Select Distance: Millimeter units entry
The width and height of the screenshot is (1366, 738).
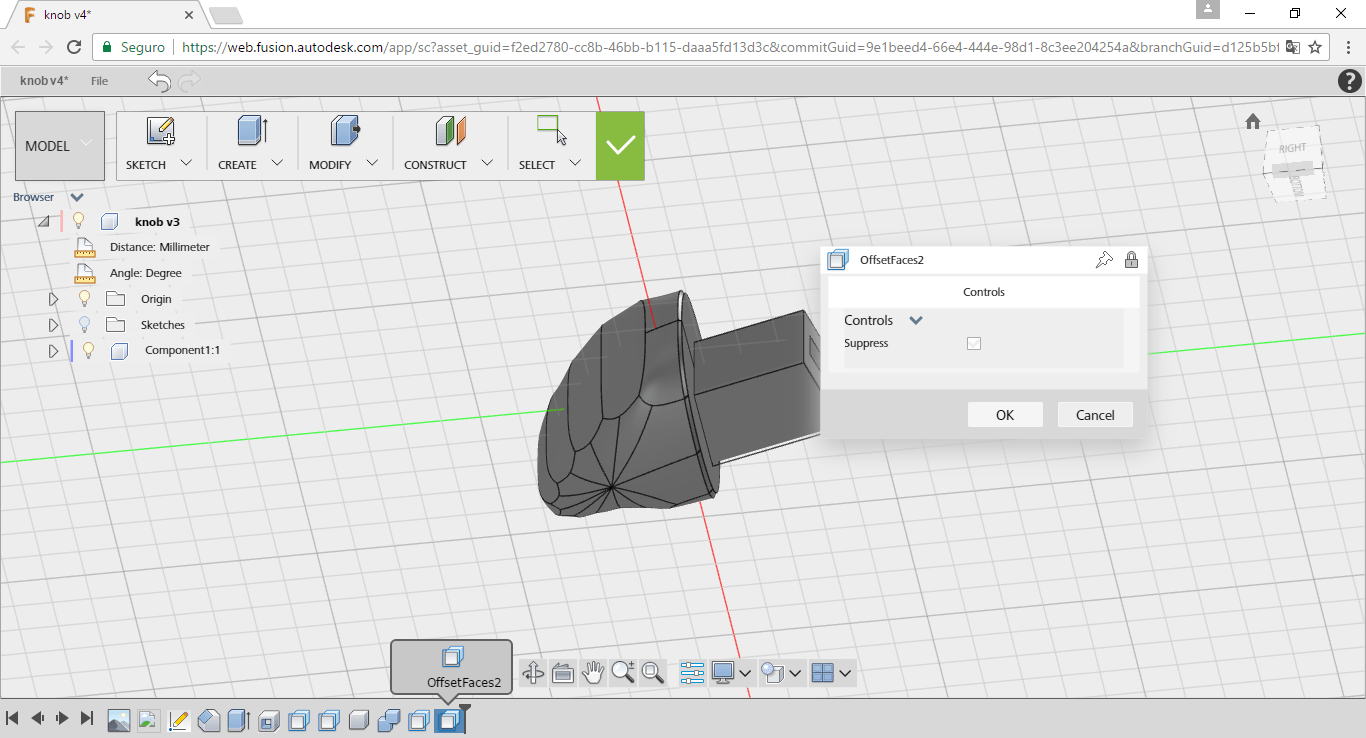[160, 247]
